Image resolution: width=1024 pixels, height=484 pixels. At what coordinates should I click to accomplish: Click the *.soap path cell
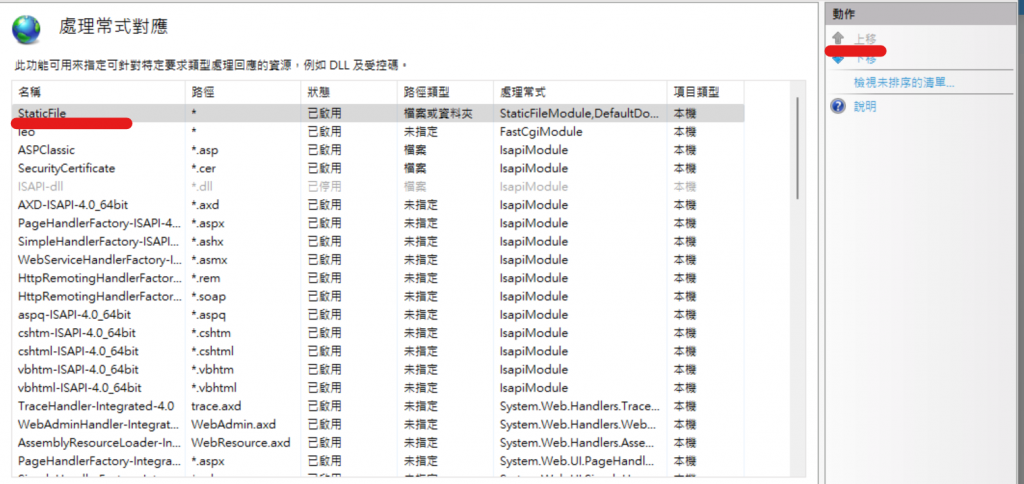pos(208,297)
